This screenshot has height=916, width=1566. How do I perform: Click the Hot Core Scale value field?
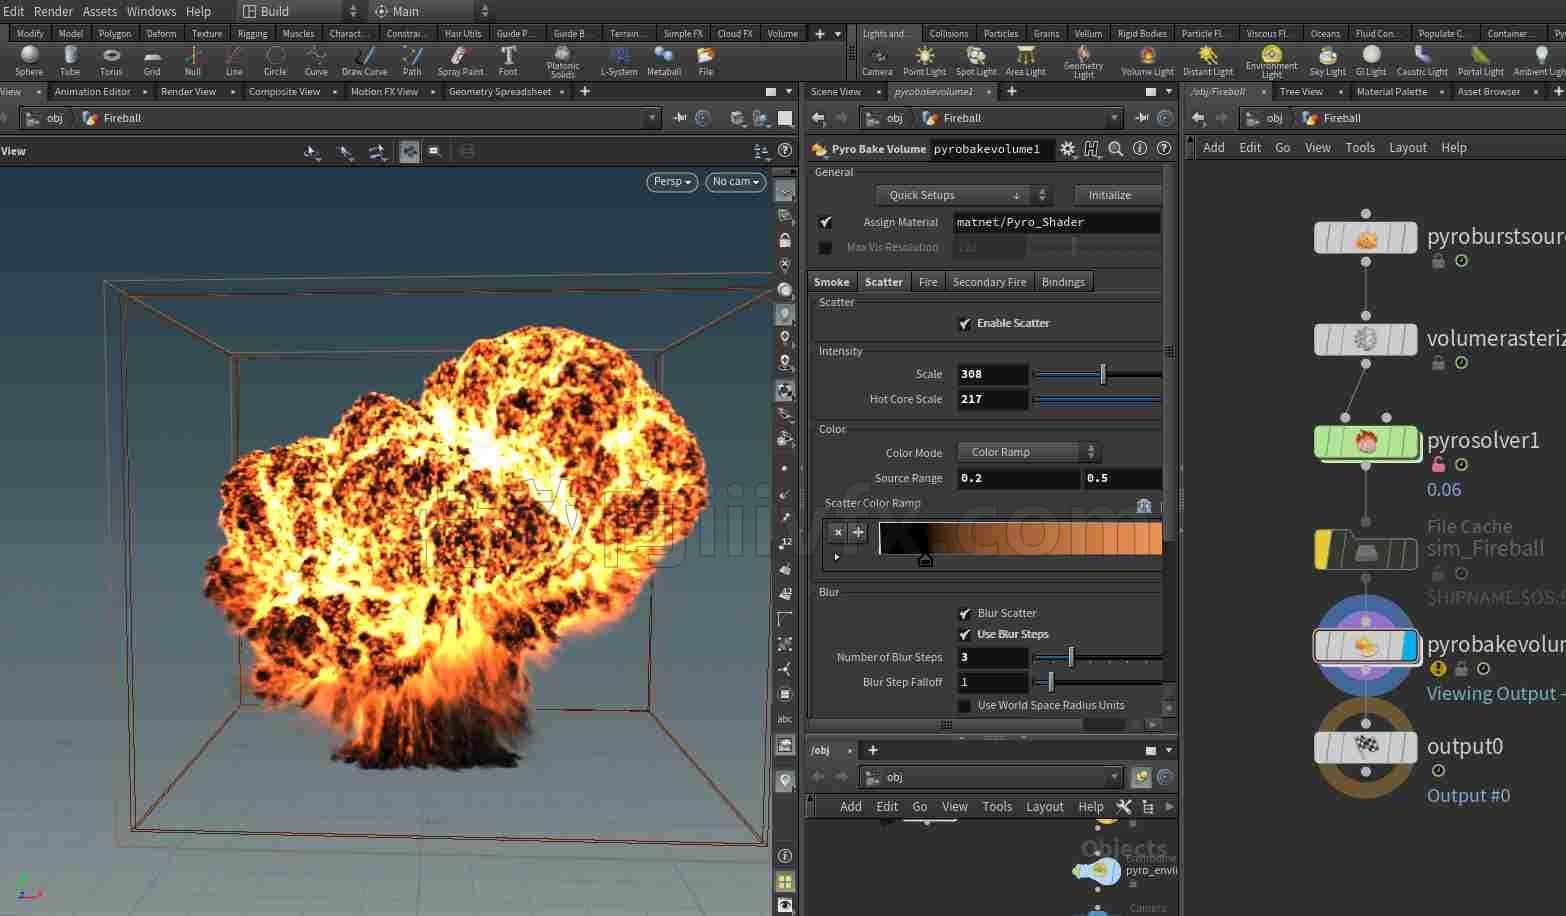992,399
